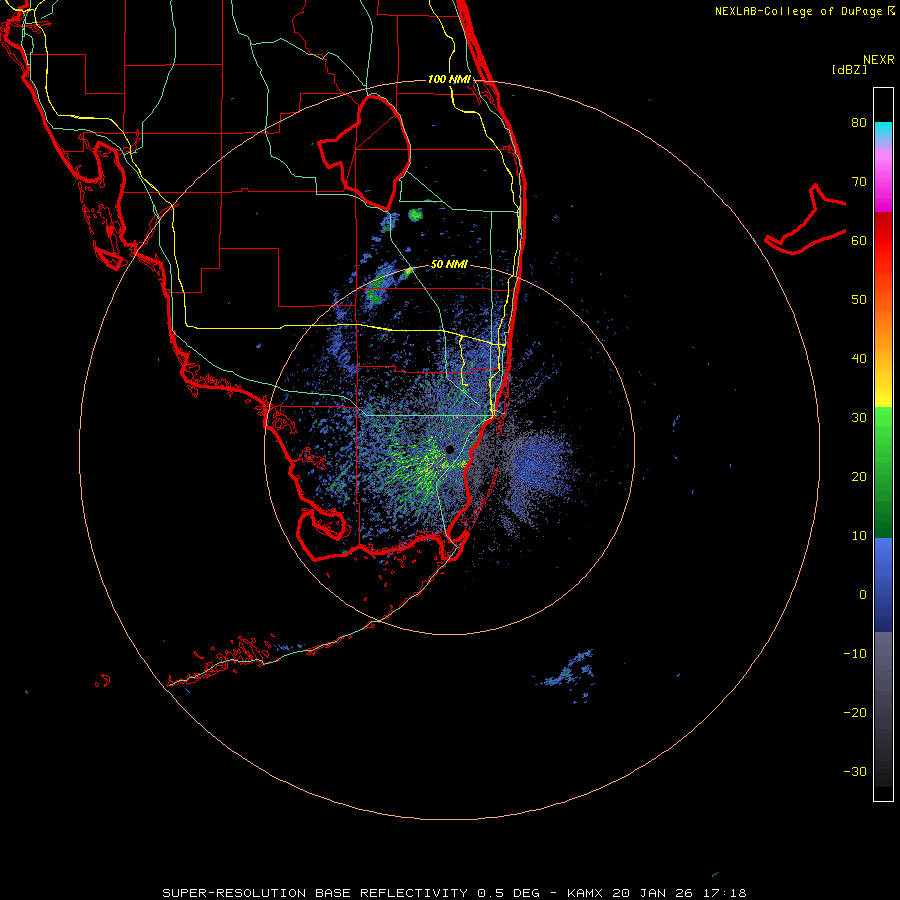Click the green band of the reflectivity color bar
Screen dimensions: 900x900
[x=883, y=472]
